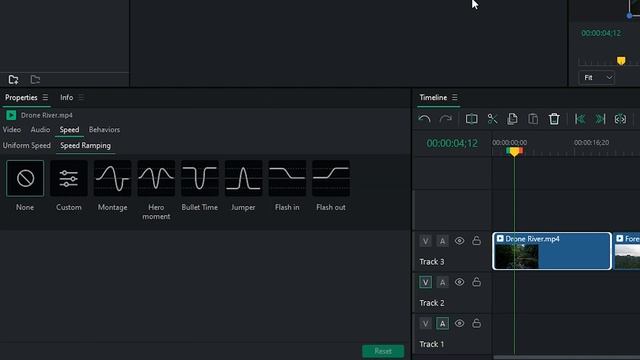Toggle video V button on Track 2
Viewport: 640px width, 360px height.
point(425,282)
